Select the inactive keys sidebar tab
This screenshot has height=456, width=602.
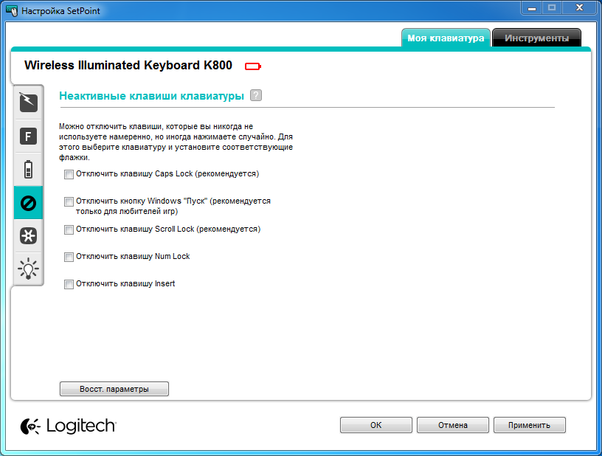[x=28, y=203]
